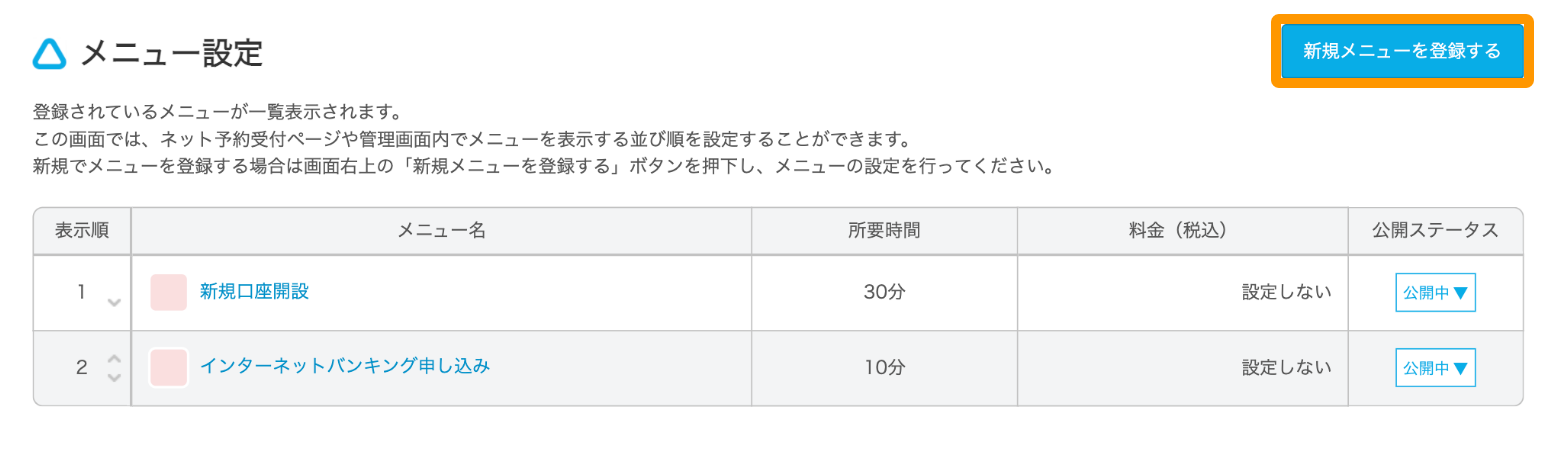Open the インターネットバンキング申し込み menu link

[x=345, y=366]
